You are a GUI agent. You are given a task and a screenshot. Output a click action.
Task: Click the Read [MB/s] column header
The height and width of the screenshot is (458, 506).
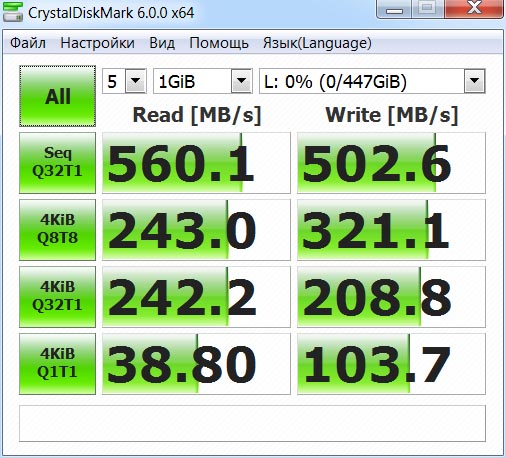[197, 115]
